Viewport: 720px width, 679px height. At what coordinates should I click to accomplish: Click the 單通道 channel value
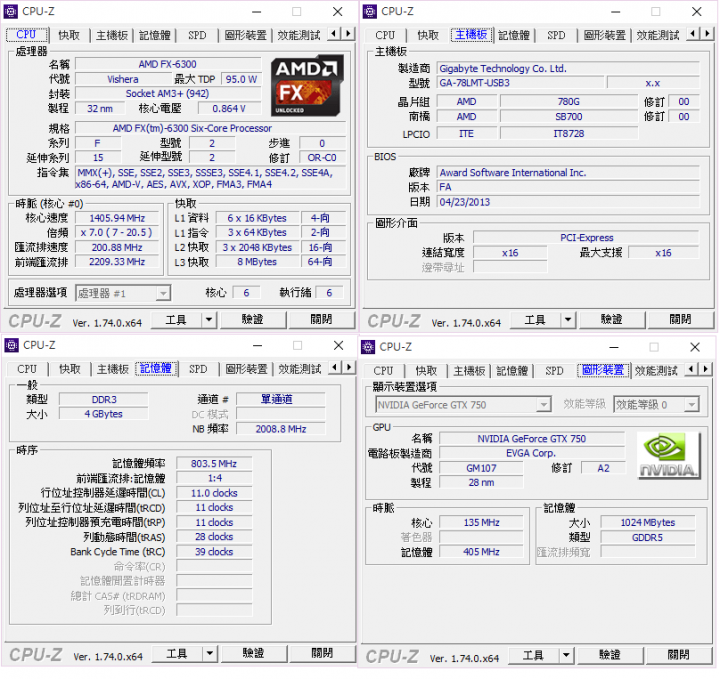point(281,399)
